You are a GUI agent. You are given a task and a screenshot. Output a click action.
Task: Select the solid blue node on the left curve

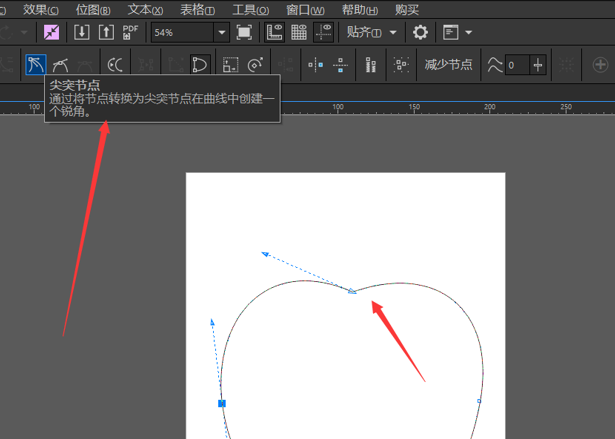(222, 403)
